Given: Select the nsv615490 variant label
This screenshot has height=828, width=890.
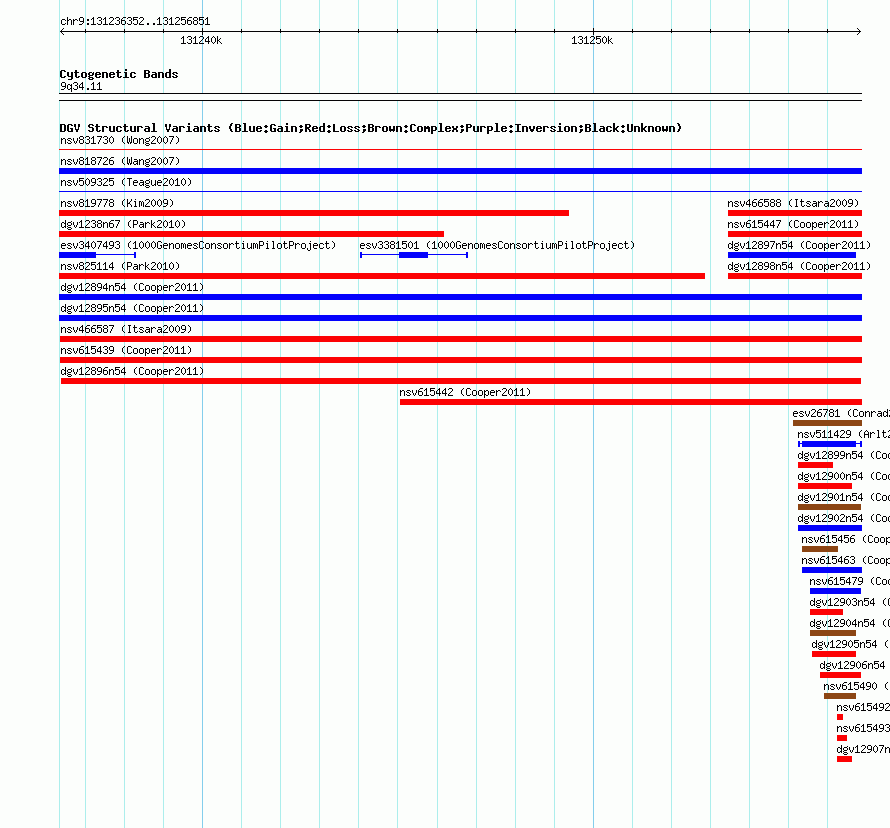Looking at the screenshot, I should (856, 686).
